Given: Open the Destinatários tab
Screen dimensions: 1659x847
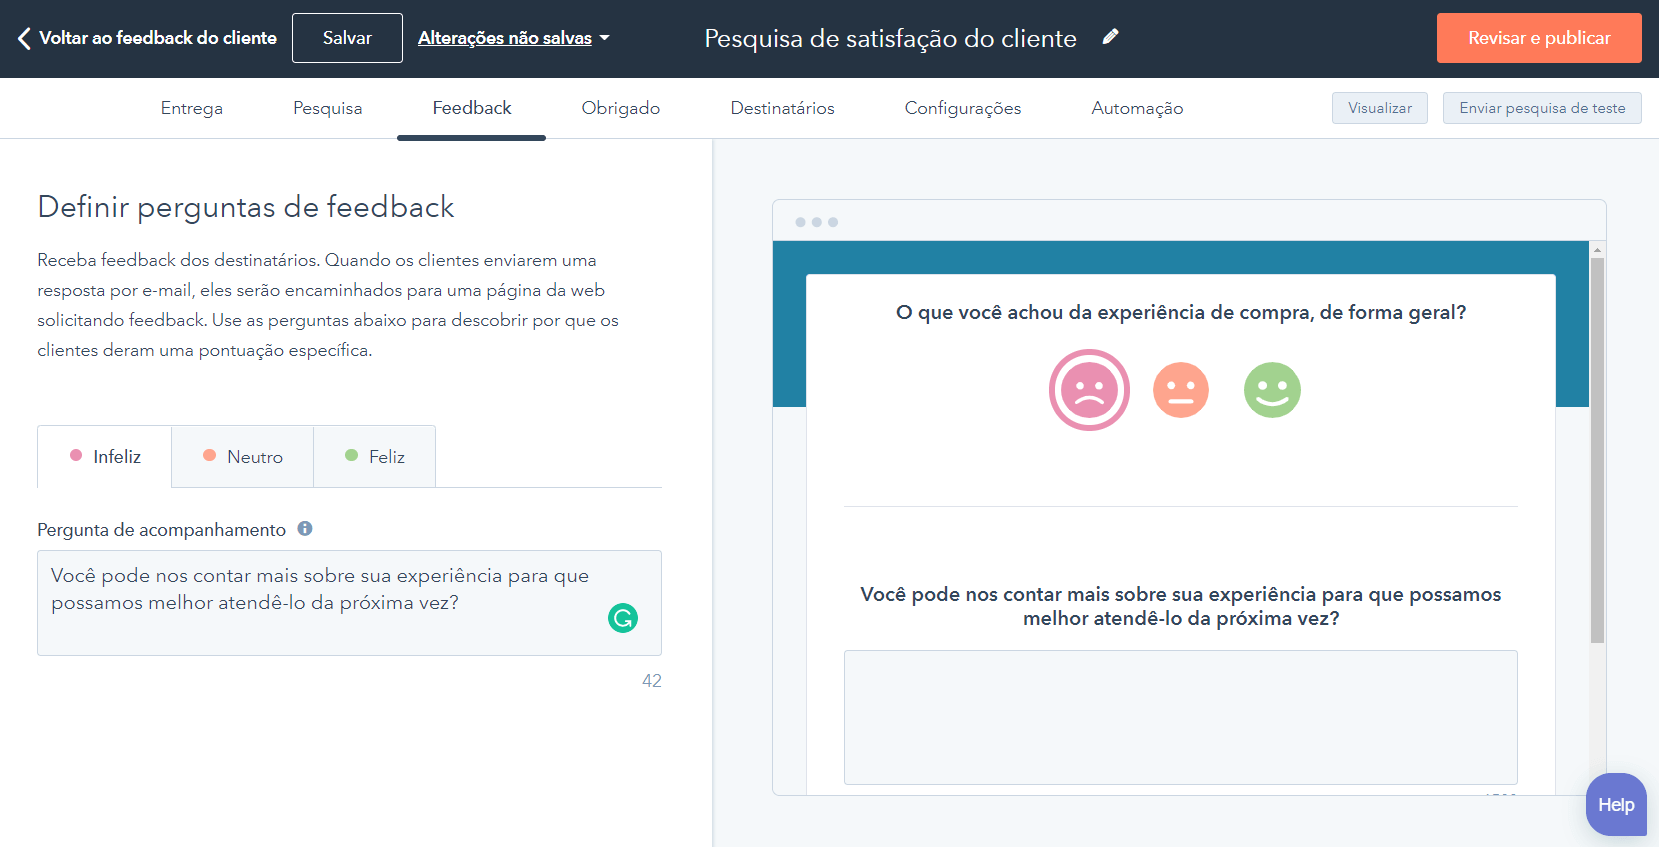Looking at the screenshot, I should (x=782, y=108).
